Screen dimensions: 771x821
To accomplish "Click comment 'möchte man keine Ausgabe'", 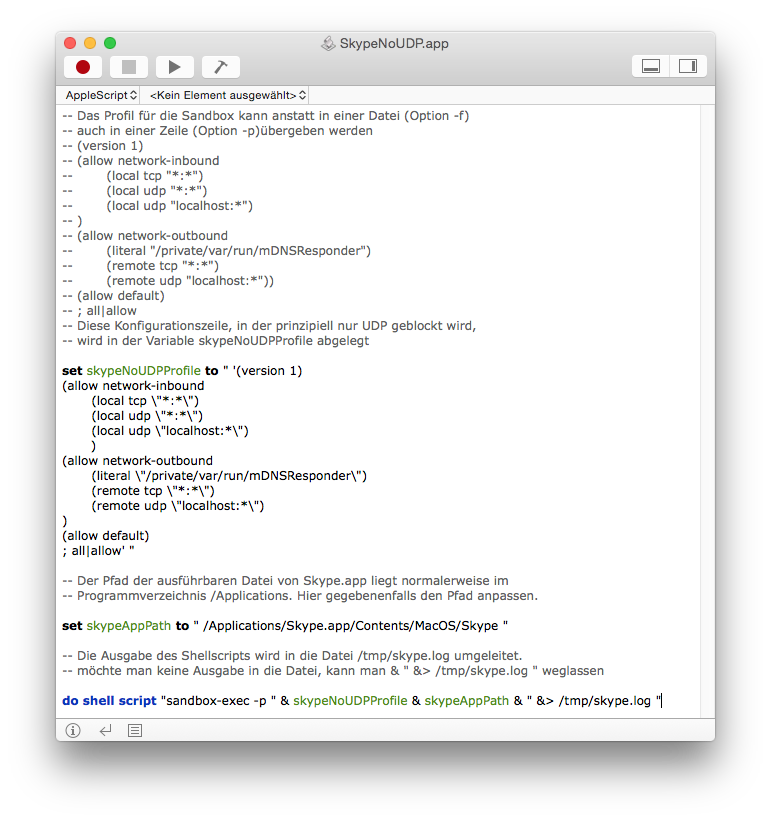I will point(333,671).
